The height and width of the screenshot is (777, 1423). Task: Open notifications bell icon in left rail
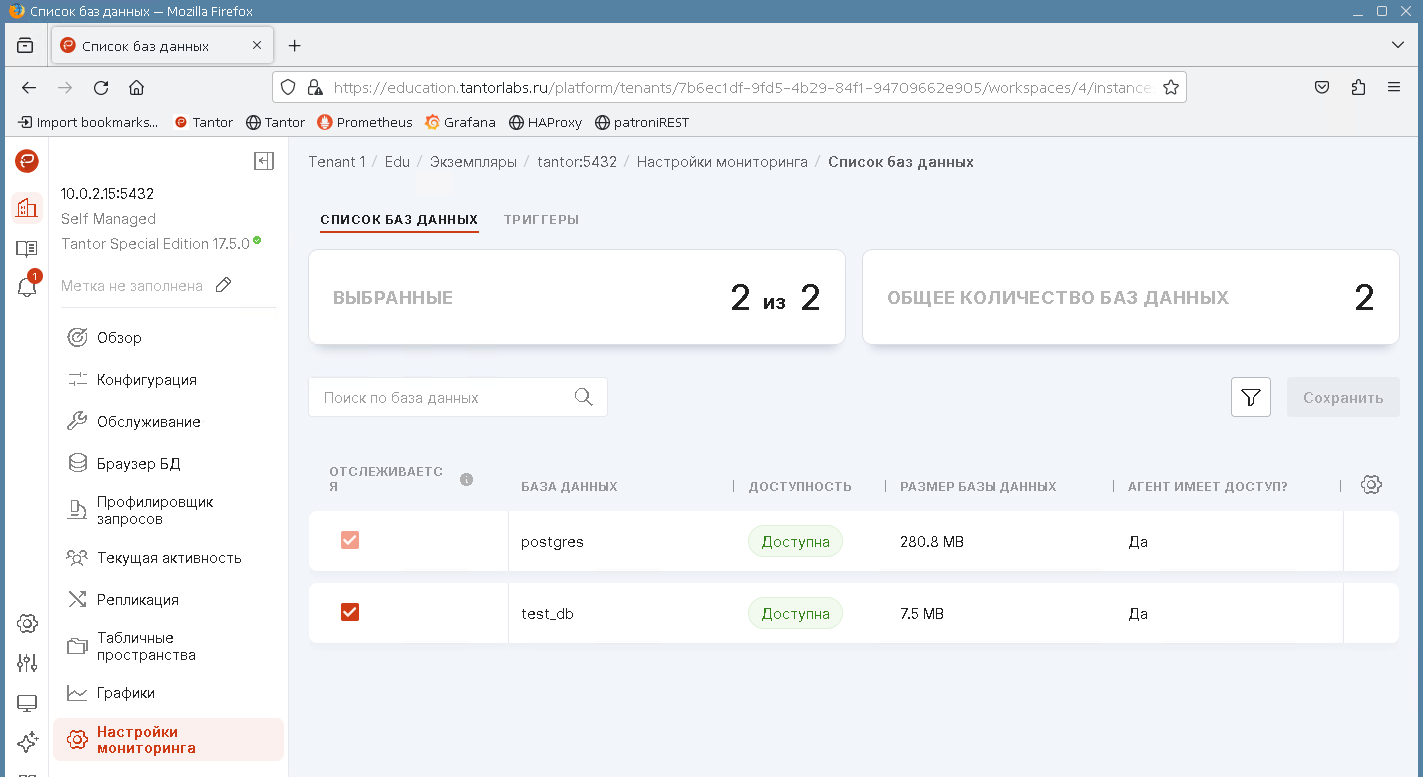27,287
